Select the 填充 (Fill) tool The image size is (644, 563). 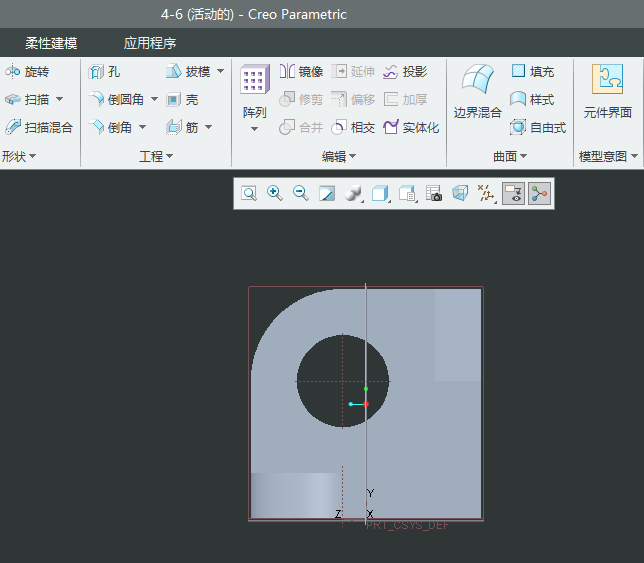[533, 71]
